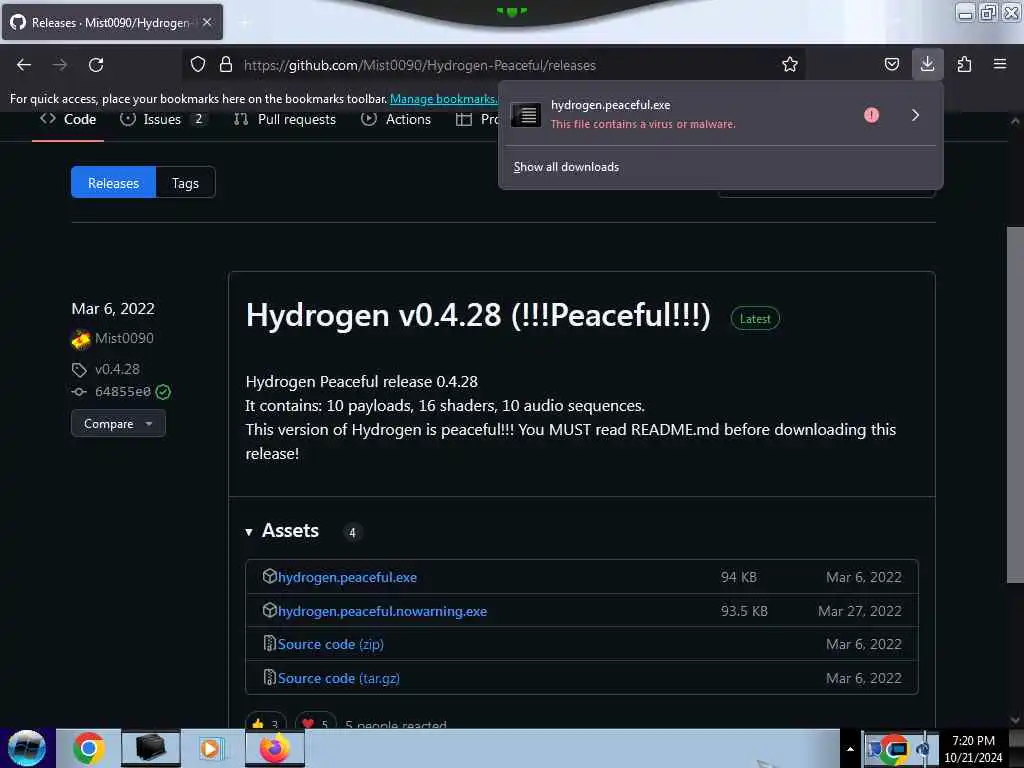1024x768 pixels.
Task: Open Manage bookmarks link
Action: click(443, 99)
